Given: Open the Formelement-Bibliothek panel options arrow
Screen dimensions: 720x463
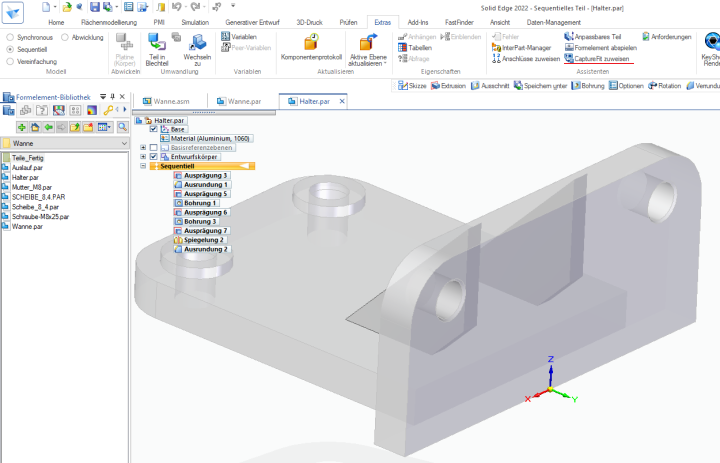Looking at the screenshot, I should 103,97.
